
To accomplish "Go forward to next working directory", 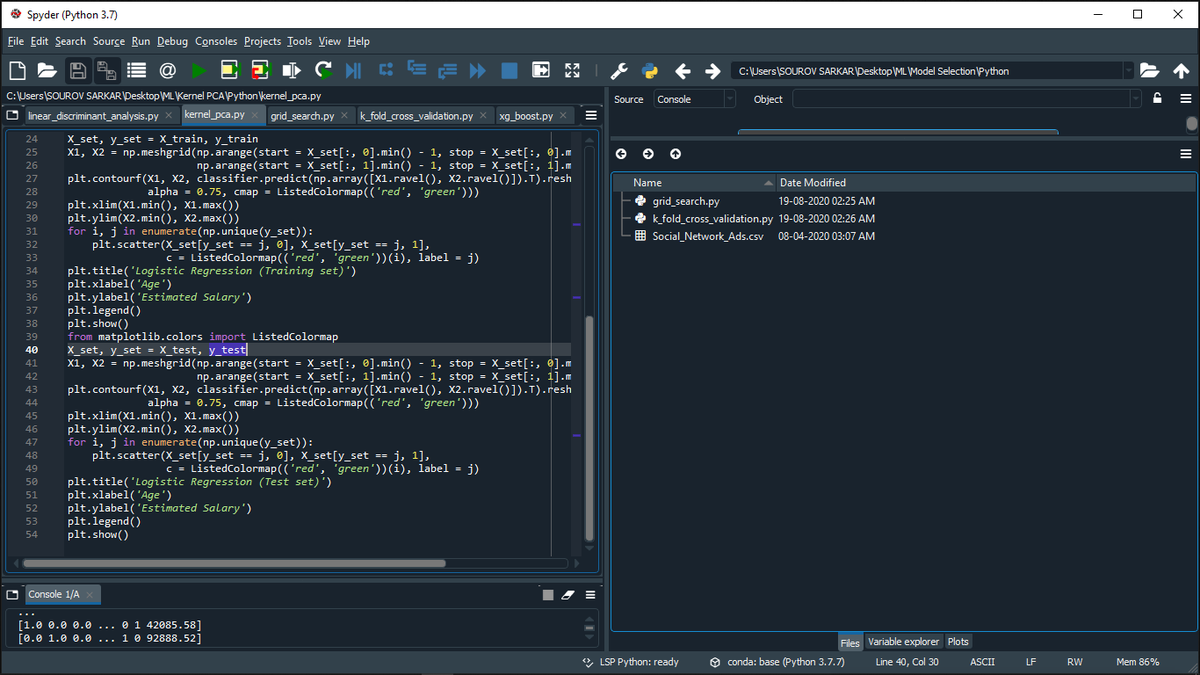I will [x=713, y=71].
